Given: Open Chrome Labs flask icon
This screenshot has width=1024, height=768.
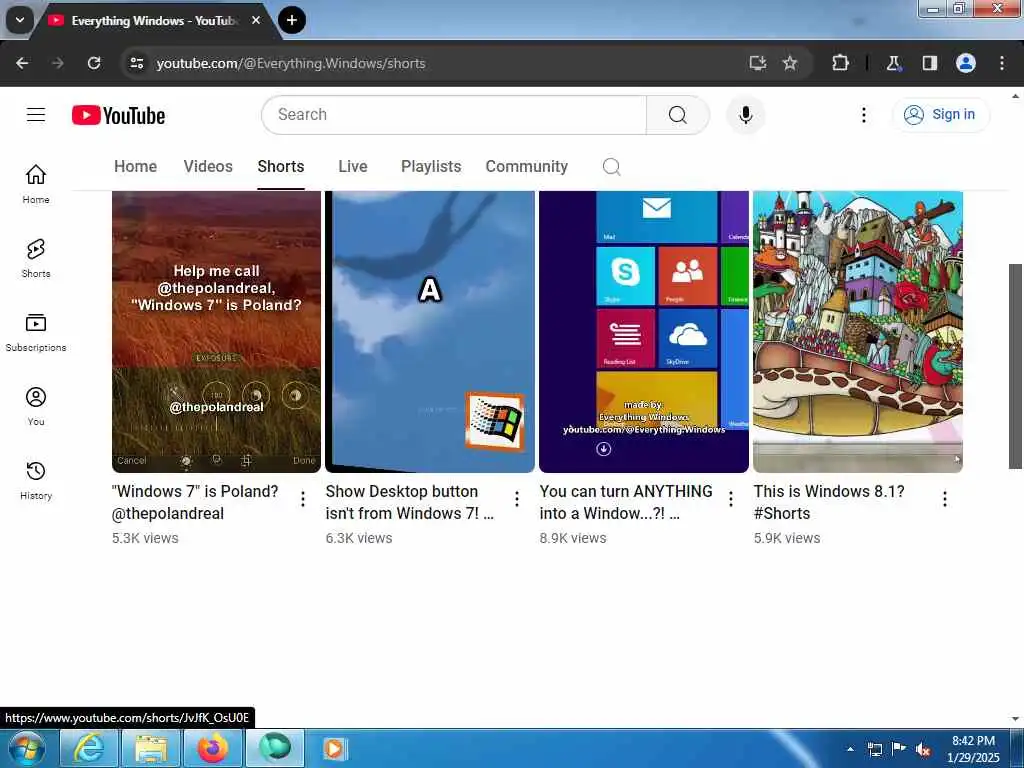Looking at the screenshot, I should coord(893,63).
